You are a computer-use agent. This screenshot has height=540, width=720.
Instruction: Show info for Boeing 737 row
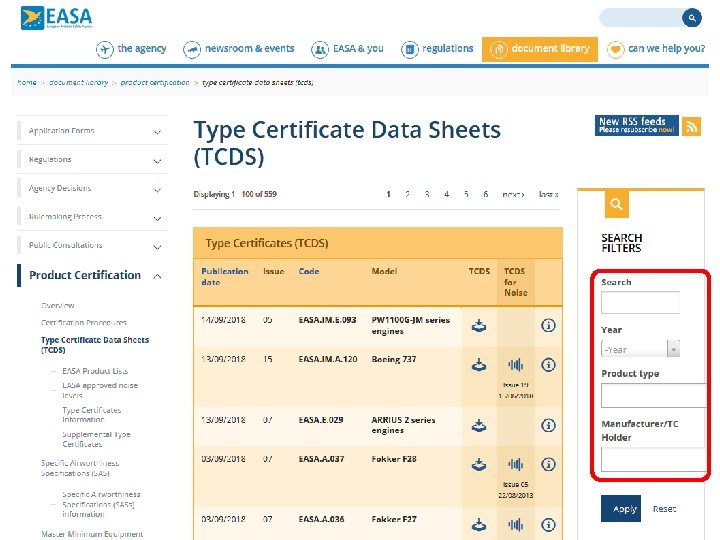pyautogui.click(x=548, y=365)
